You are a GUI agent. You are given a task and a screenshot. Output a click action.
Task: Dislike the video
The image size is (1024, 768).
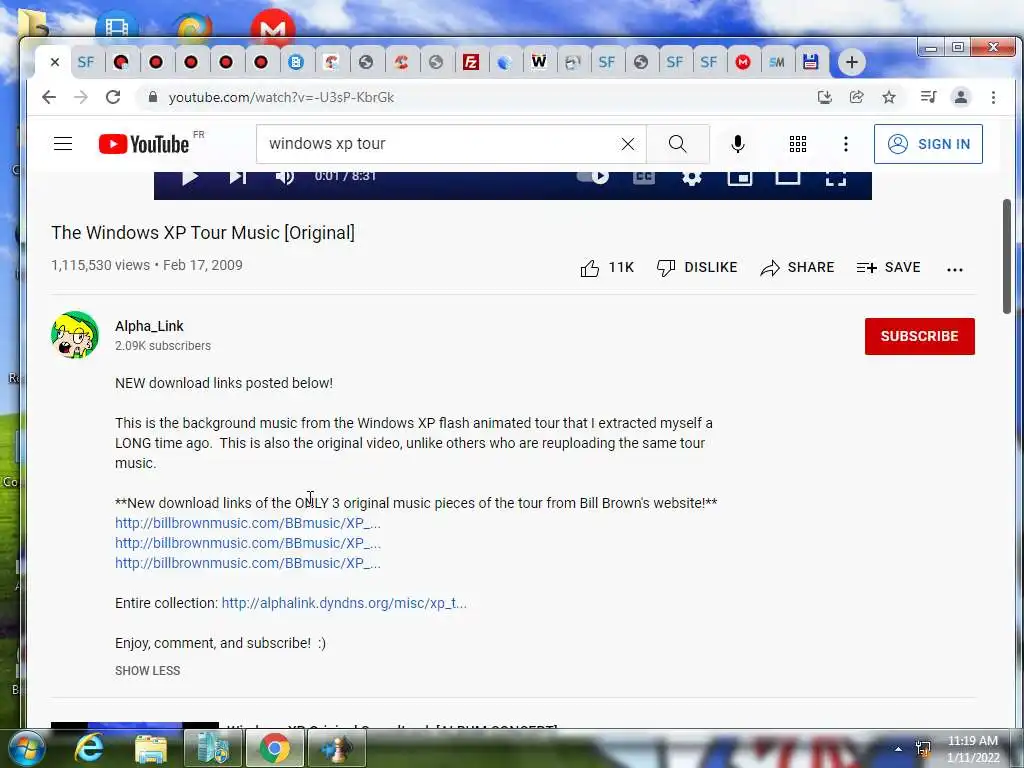(x=697, y=268)
